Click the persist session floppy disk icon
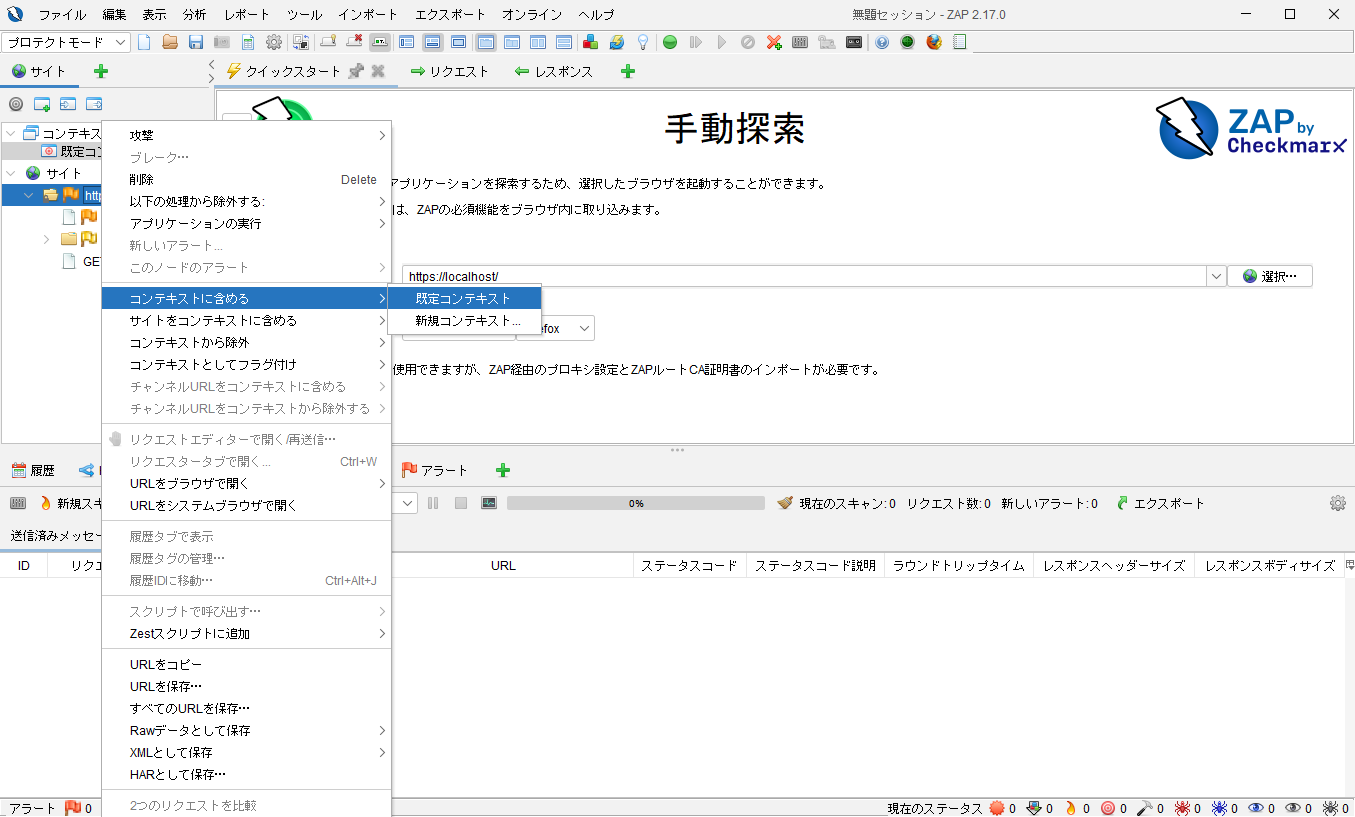Image resolution: width=1355 pixels, height=817 pixels. click(x=196, y=42)
